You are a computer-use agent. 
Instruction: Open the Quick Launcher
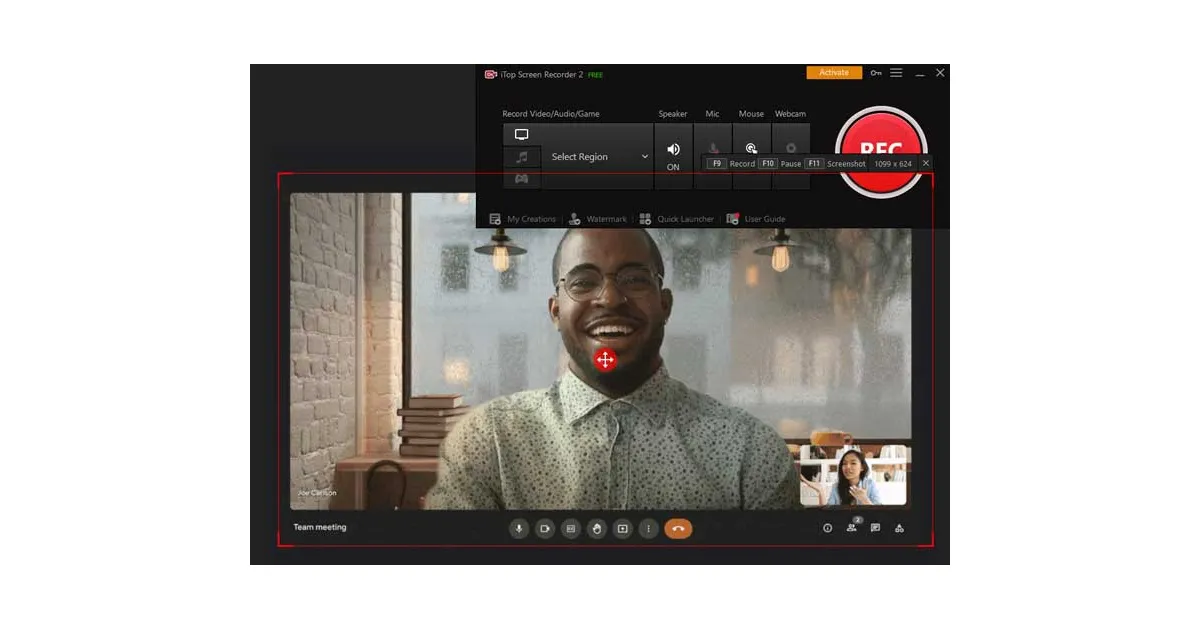click(677, 219)
